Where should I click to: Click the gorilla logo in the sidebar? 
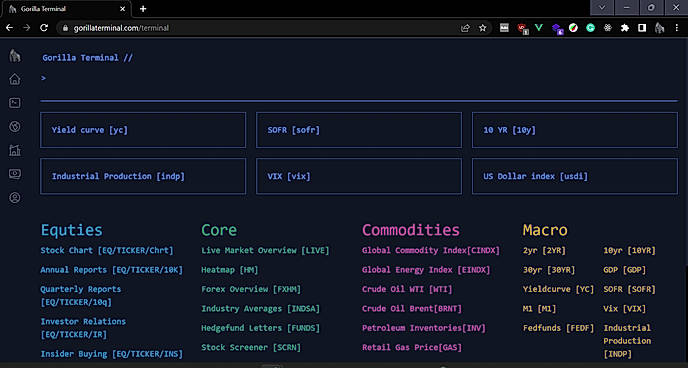point(15,55)
